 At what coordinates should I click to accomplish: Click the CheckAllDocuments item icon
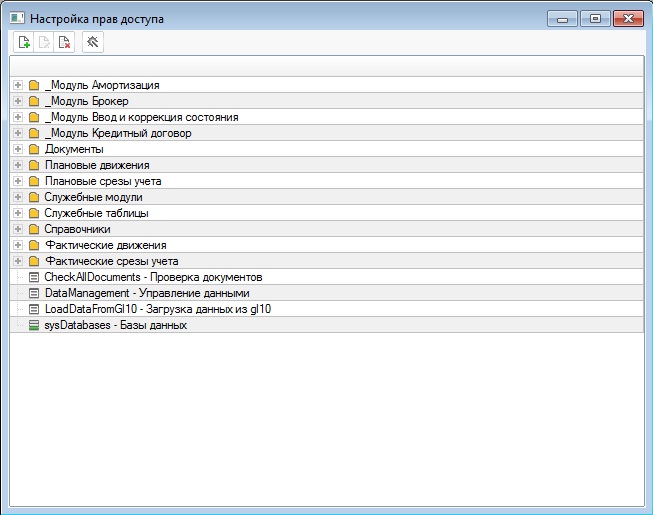(34, 277)
